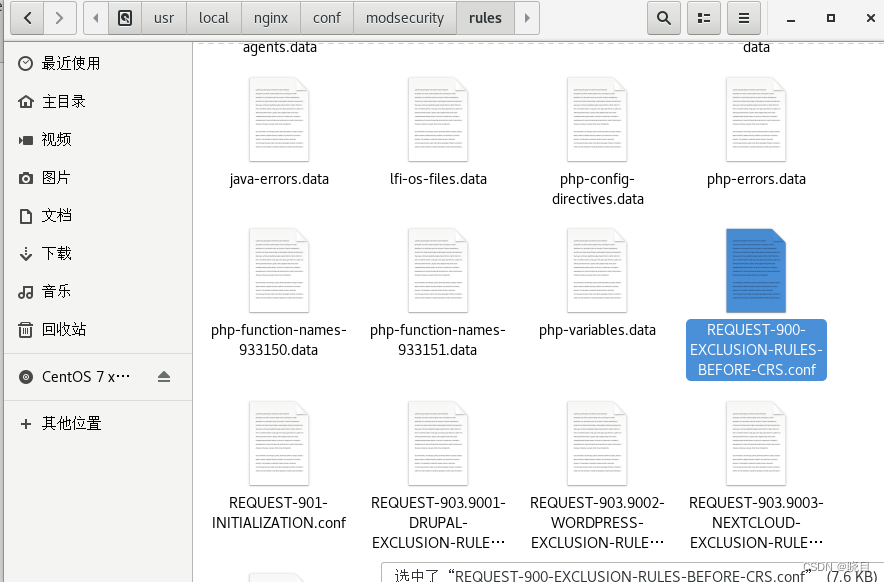Viewport: 884px width, 582px height.
Task: Show earlier path segments using the left triangle
Action: [96, 18]
